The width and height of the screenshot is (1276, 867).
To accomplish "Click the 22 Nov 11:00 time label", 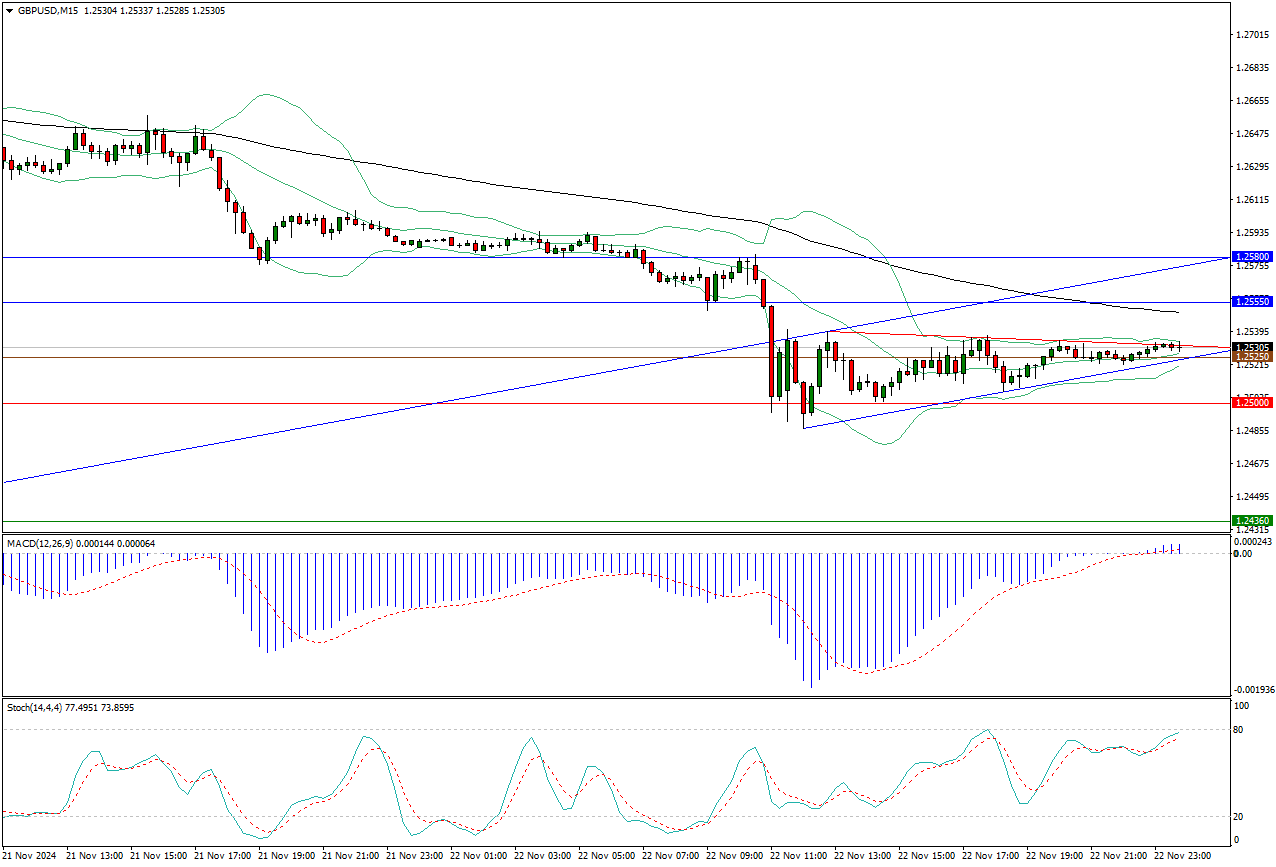I will (x=799, y=857).
